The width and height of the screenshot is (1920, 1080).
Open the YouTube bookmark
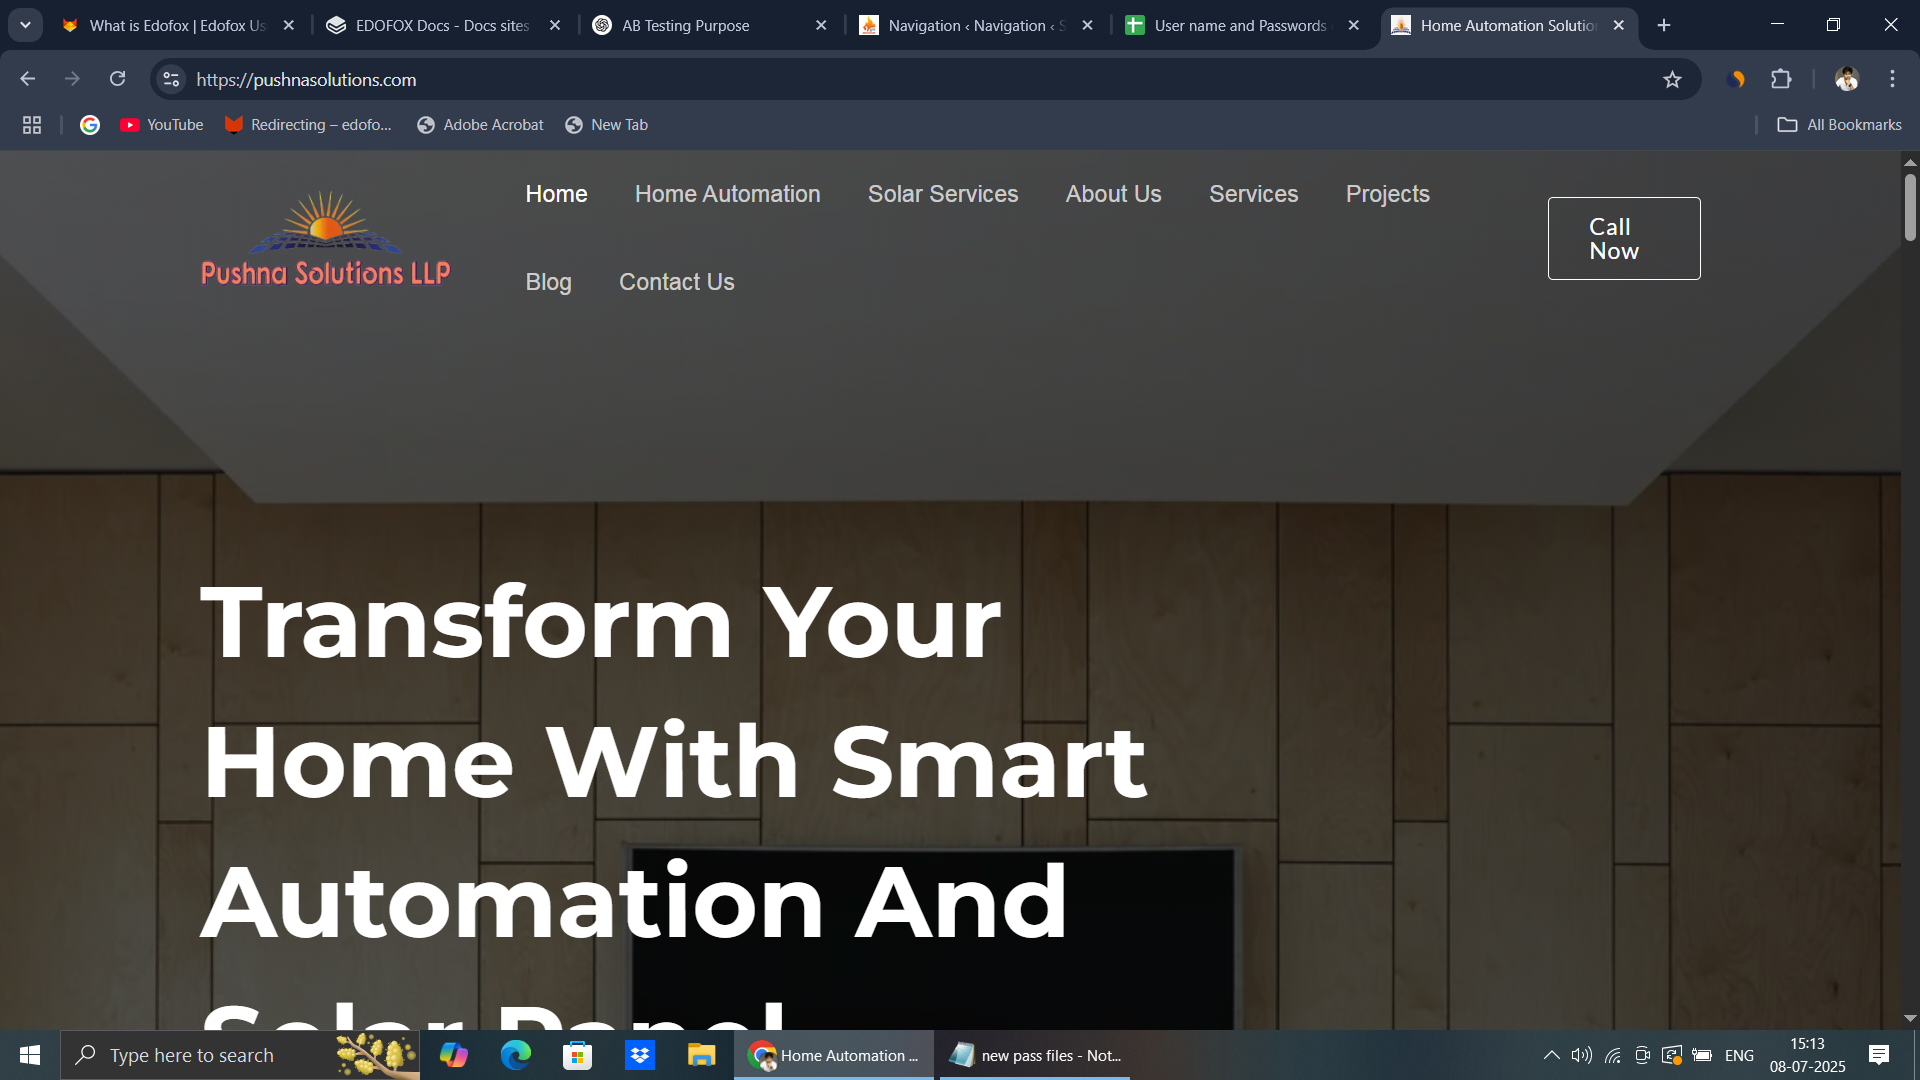161,125
